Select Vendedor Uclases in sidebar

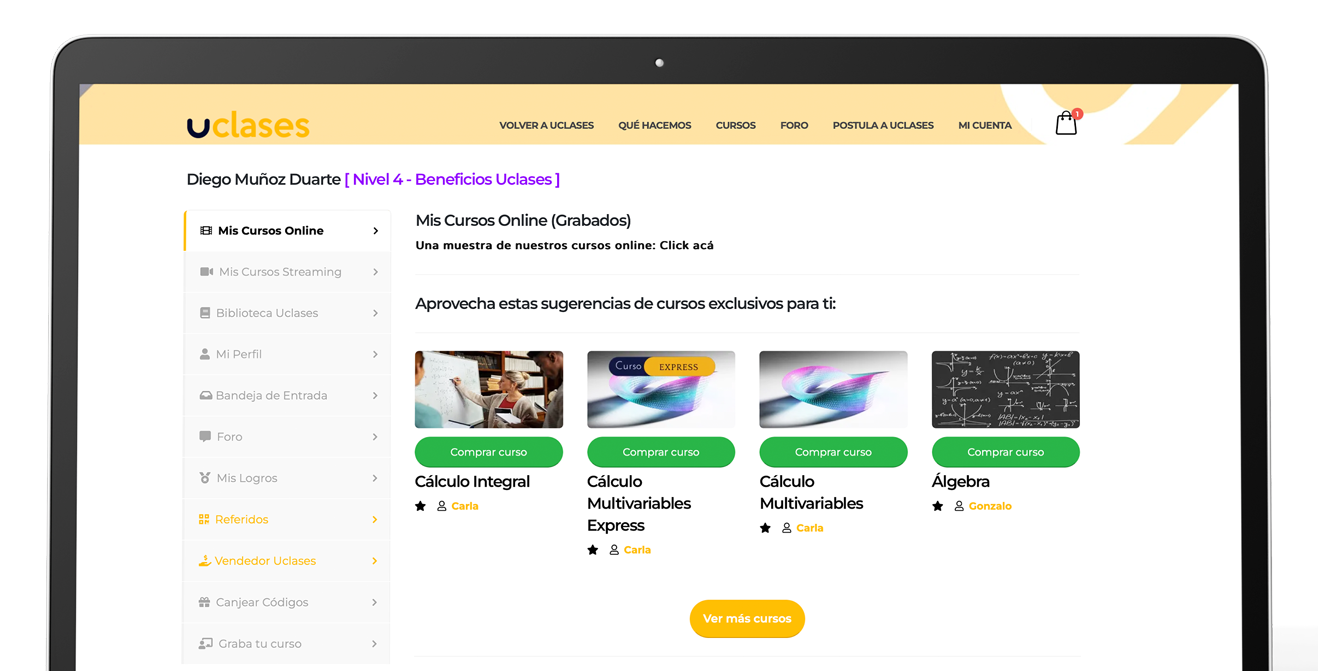click(x=288, y=561)
